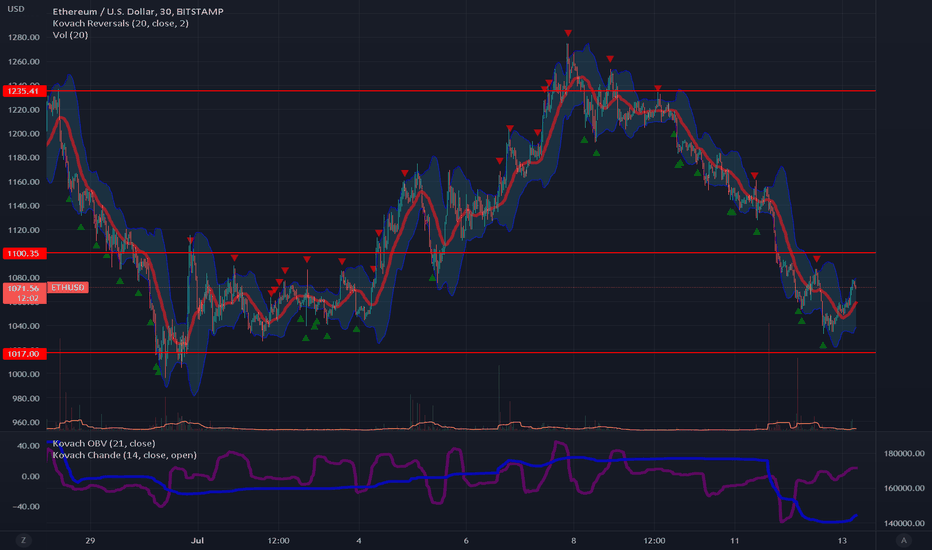Select the 1120.00 price axis label
The height and width of the screenshot is (550, 932).
click(x=24, y=230)
